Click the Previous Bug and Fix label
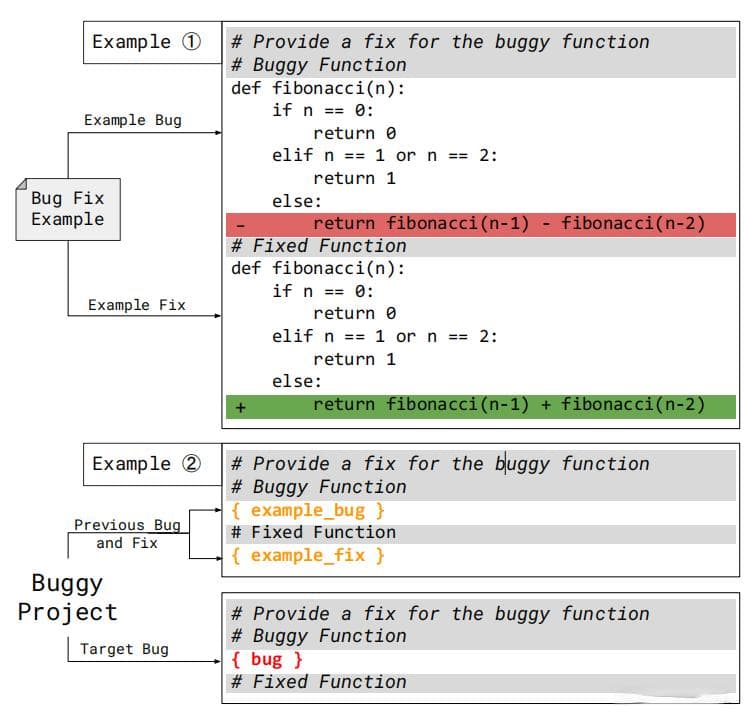Screen dimensions: 746x712 click(x=127, y=534)
